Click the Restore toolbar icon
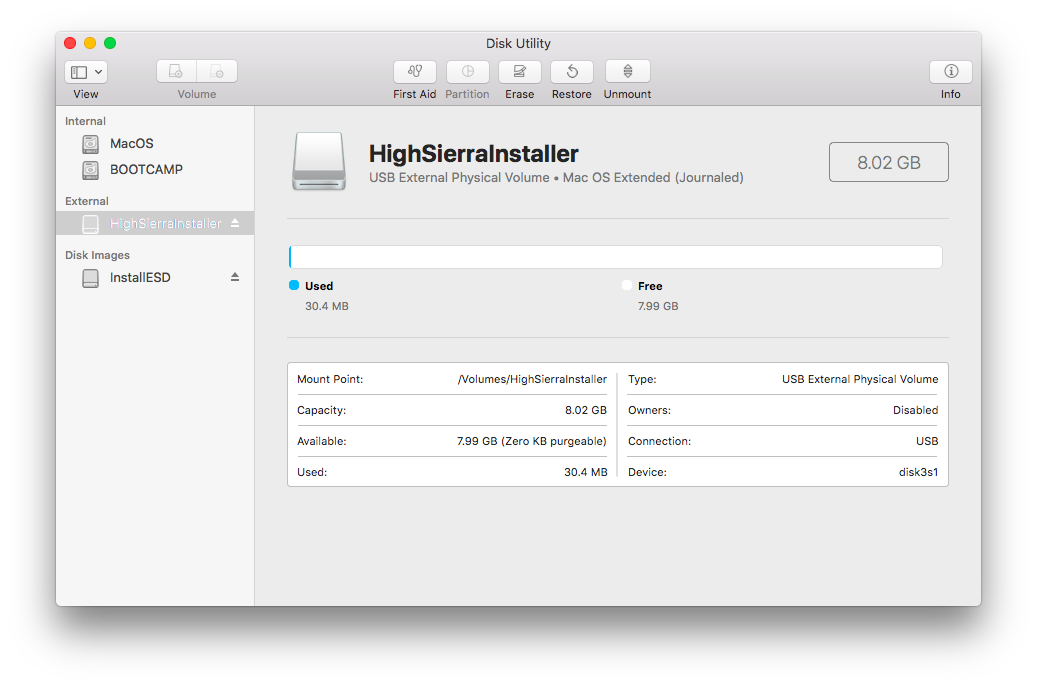This screenshot has height=686, width=1037. (x=572, y=71)
